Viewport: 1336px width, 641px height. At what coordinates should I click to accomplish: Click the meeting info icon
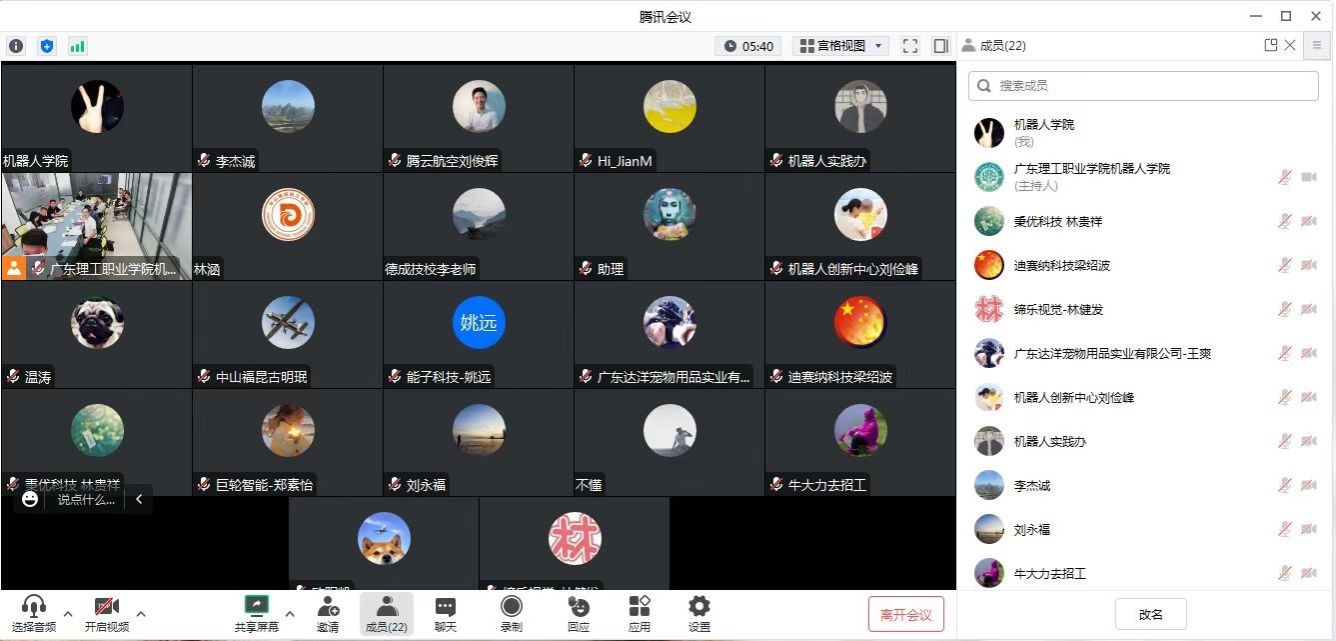[x=16, y=46]
